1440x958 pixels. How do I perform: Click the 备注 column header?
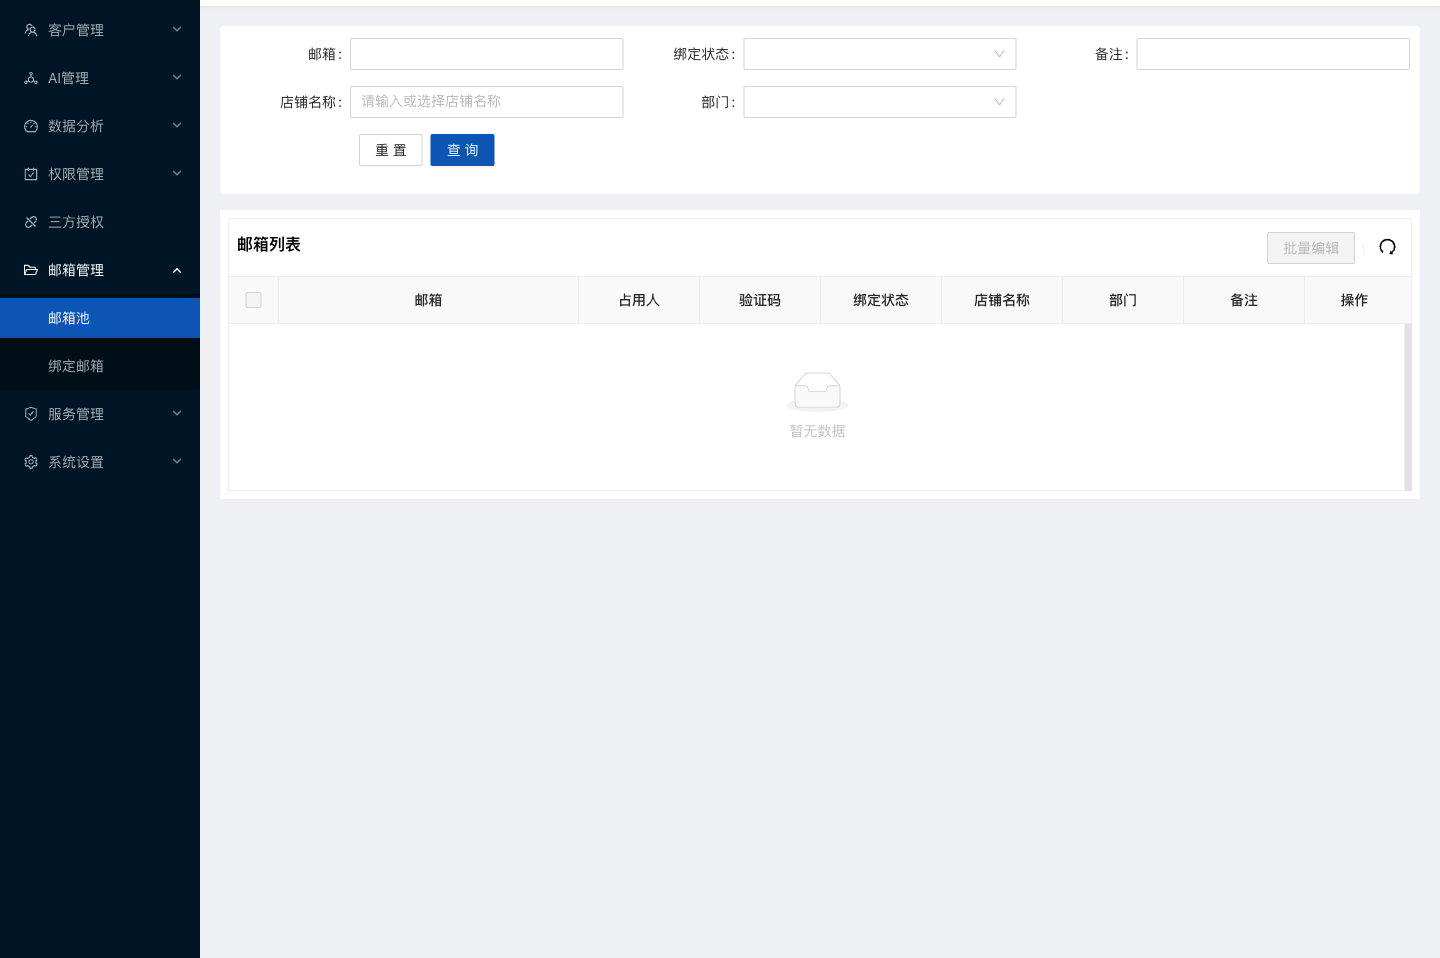tap(1244, 300)
